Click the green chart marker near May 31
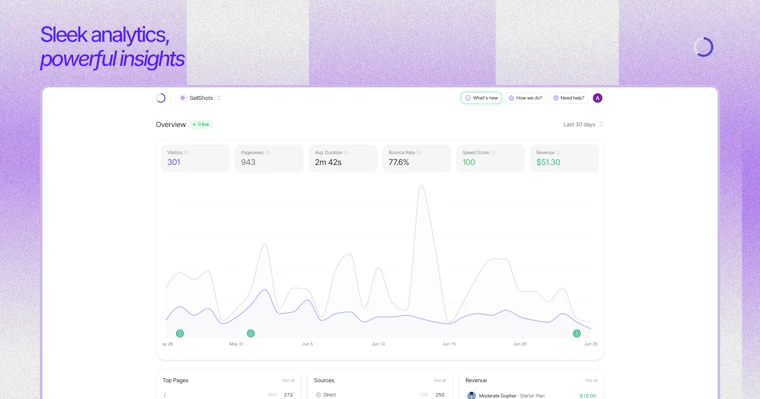The height and width of the screenshot is (399, 760). (251, 333)
